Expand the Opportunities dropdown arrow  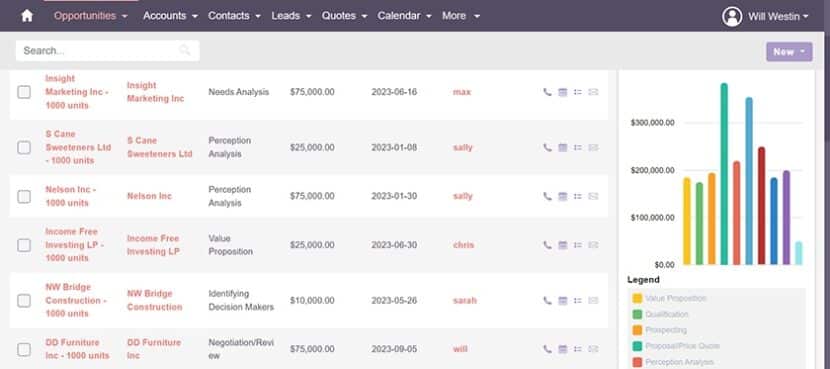(125, 16)
